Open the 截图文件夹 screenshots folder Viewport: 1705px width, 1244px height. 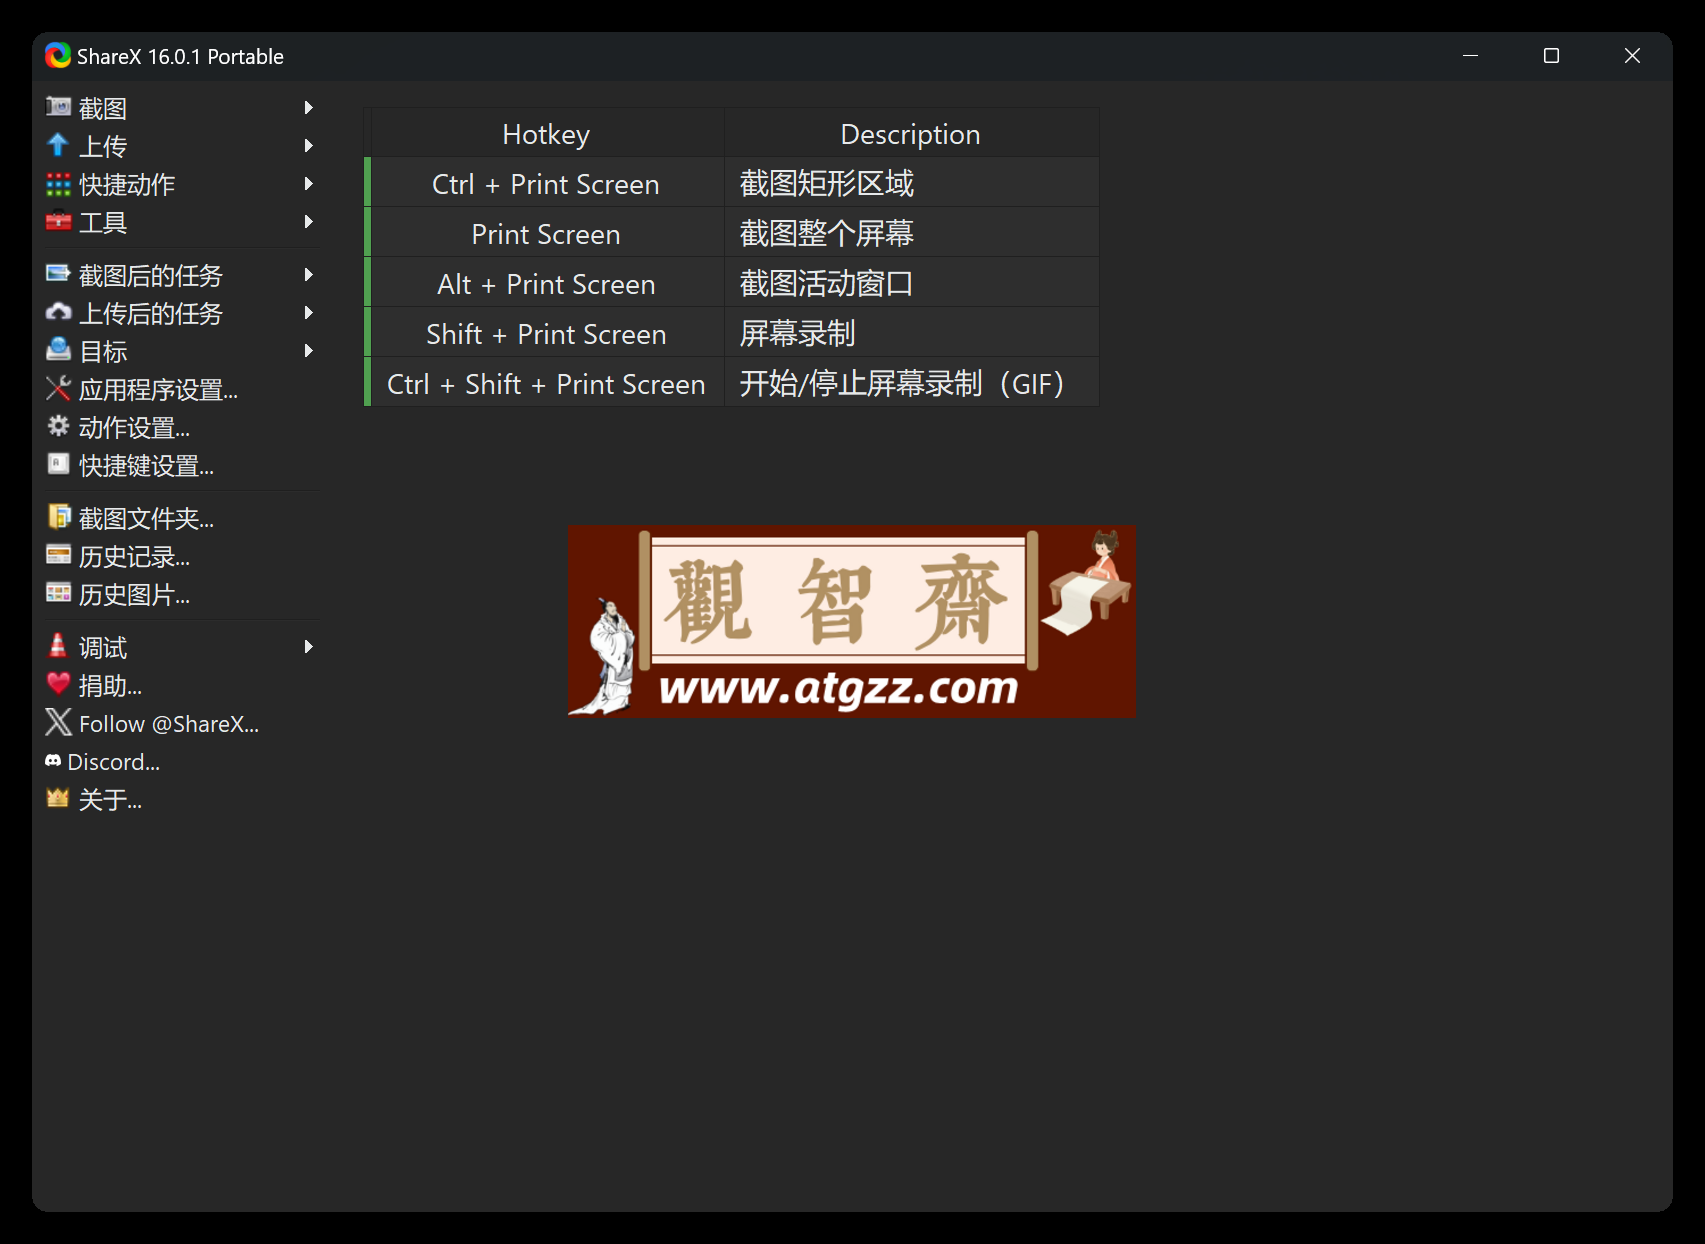[x=181, y=518]
